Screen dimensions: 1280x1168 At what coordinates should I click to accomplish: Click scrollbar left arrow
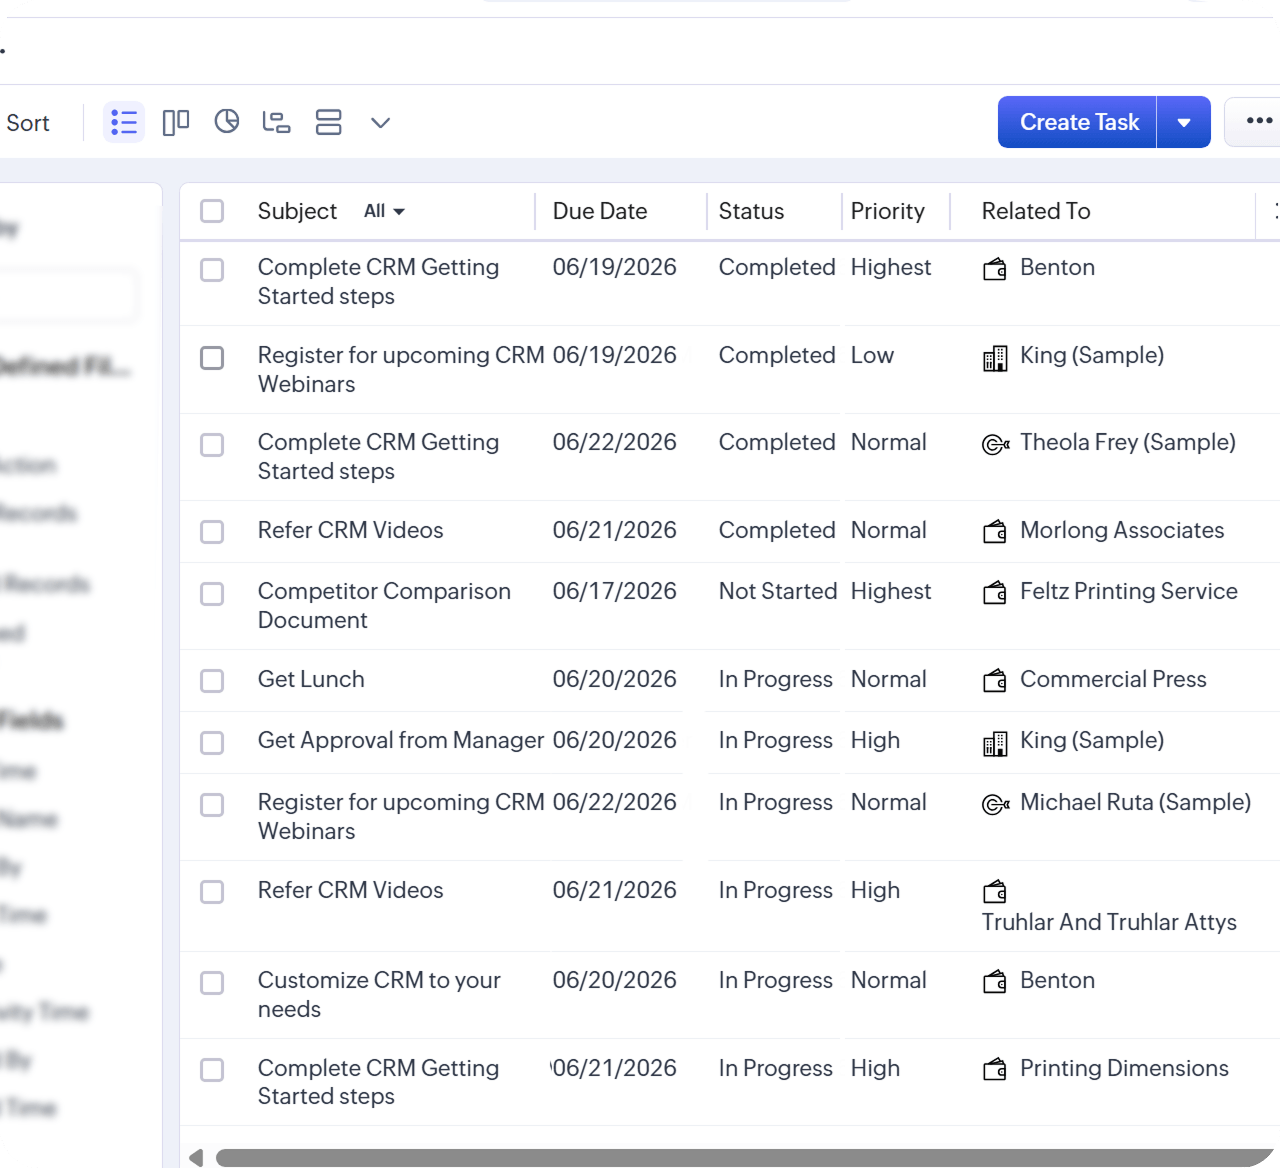tap(196, 1157)
